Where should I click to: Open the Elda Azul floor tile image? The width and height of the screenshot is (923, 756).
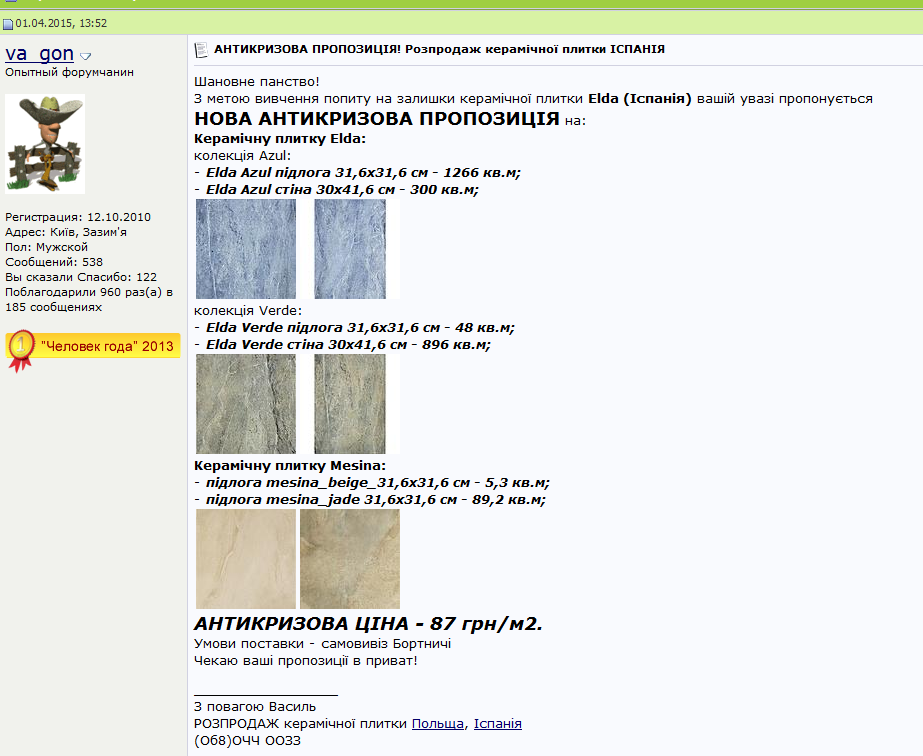pos(246,249)
